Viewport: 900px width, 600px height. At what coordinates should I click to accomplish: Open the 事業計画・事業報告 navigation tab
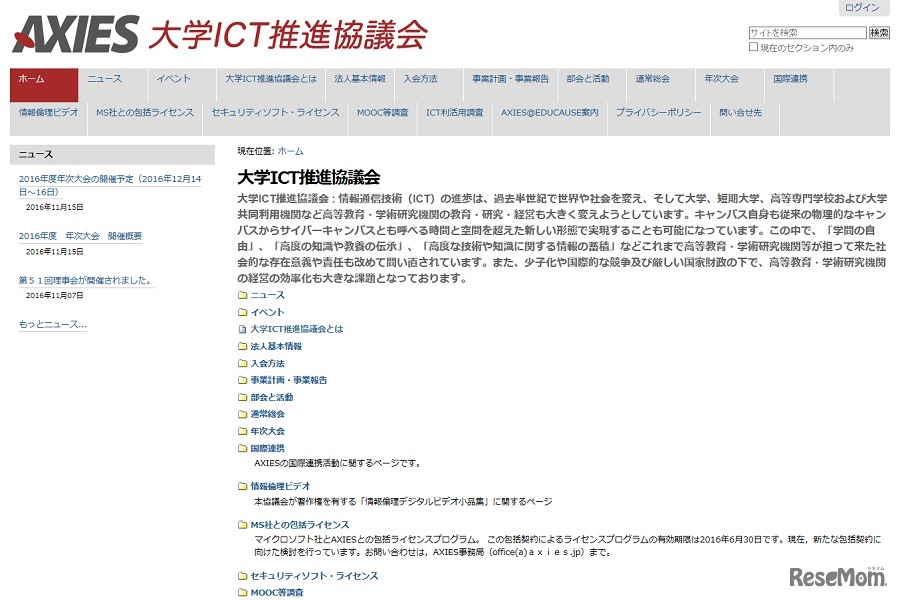tap(510, 85)
